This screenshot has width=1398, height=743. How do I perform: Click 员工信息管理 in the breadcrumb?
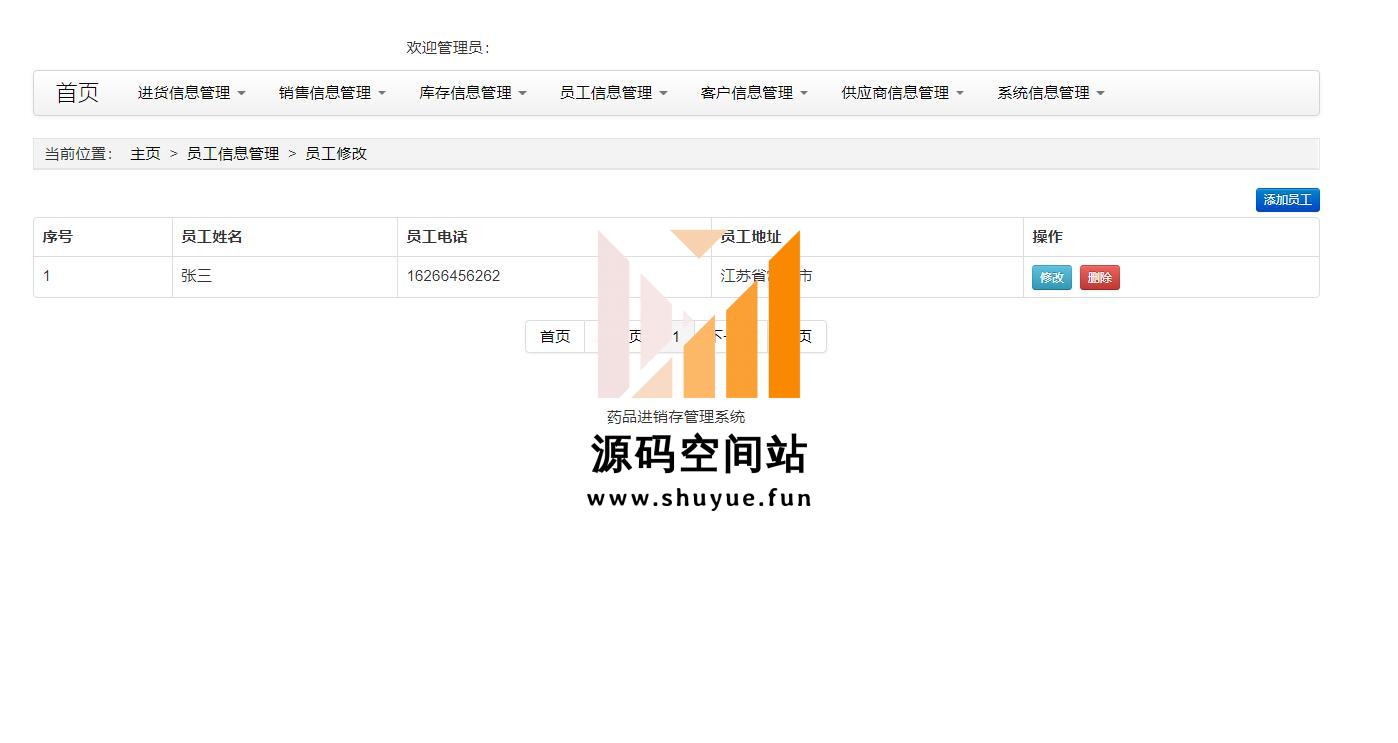click(x=233, y=154)
